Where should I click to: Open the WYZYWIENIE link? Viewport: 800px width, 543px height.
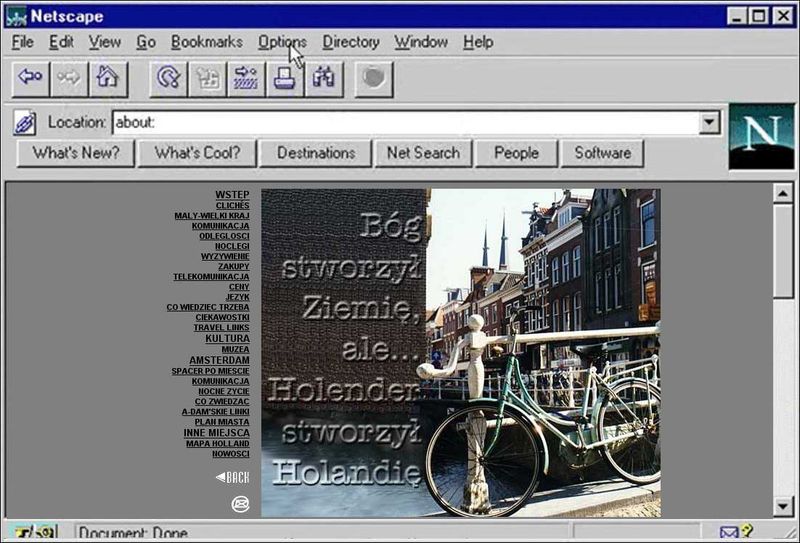pyautogui.click(x=225, y=256)
